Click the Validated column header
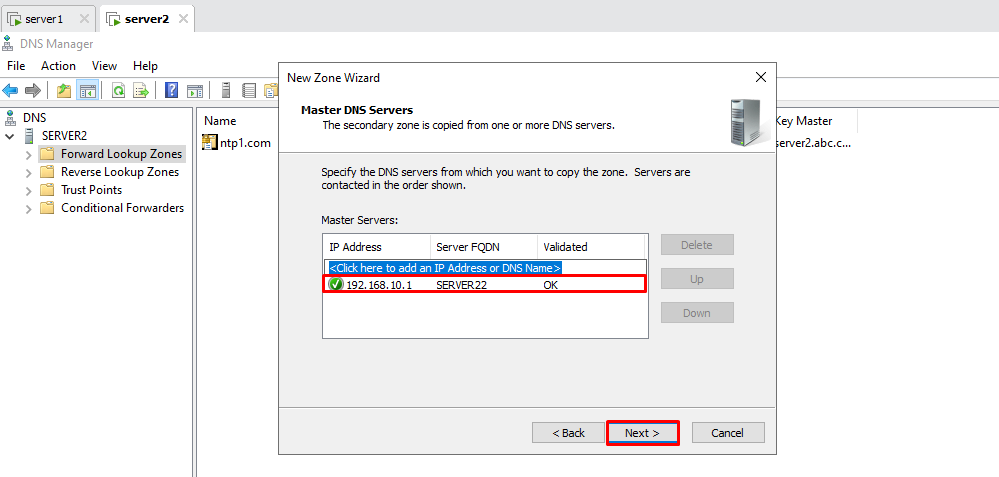Viewport: 999px width, 477px height. [x=565, y=247]
